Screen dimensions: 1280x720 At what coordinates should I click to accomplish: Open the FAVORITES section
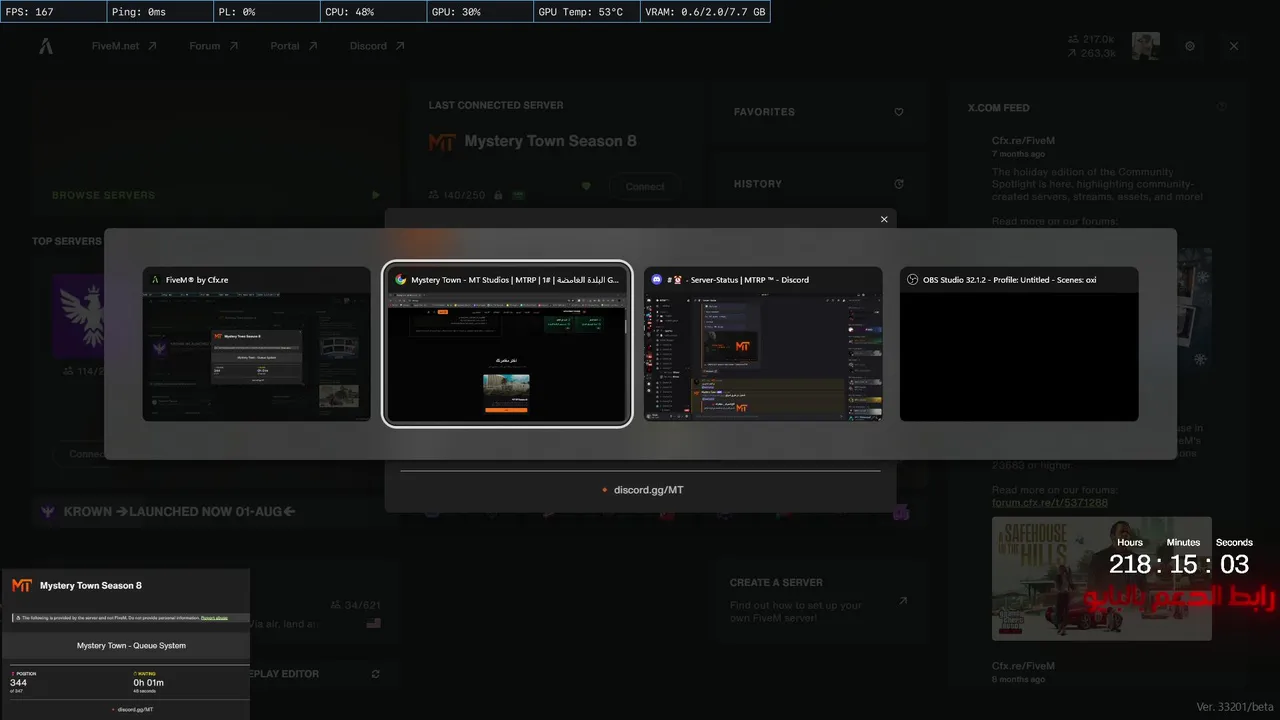pyautogui.click(x=764, y=112)
